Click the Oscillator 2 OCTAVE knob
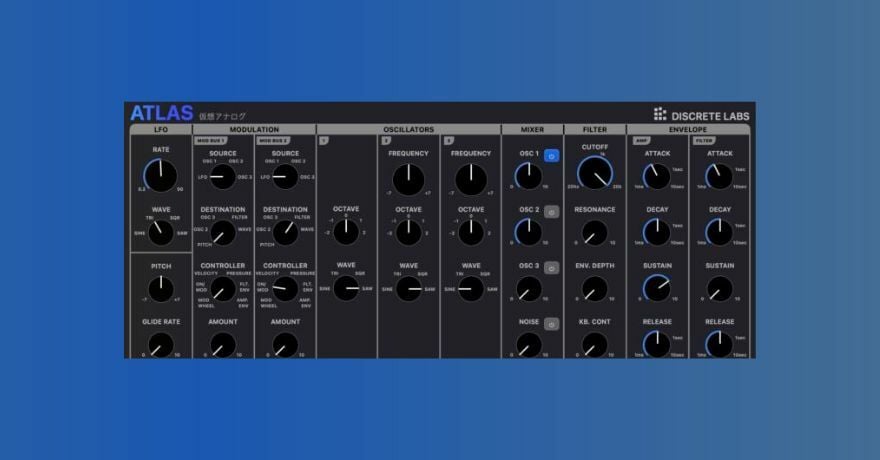880x460 pixels. (x=409, y=232)
